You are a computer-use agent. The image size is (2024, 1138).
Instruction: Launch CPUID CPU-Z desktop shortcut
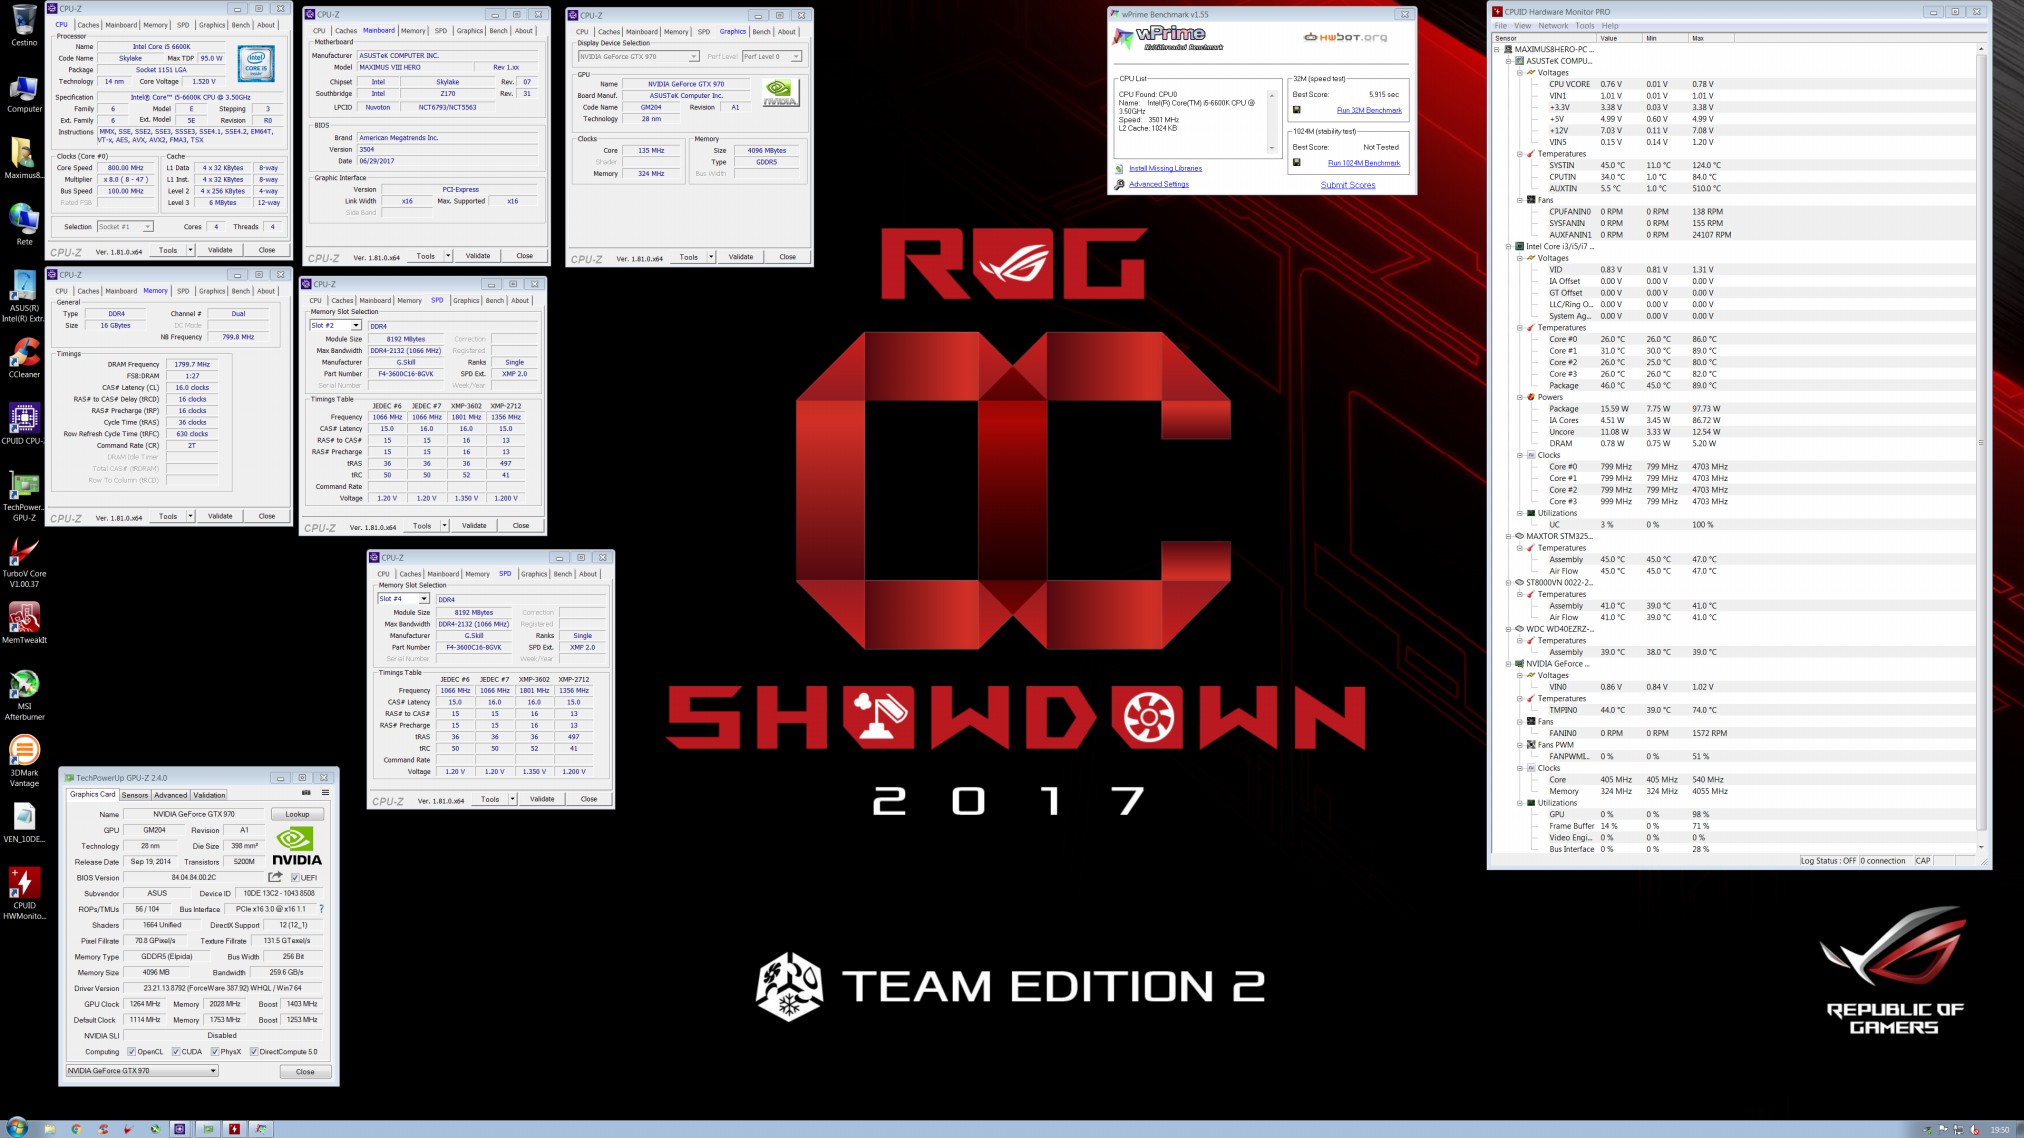pyautogui.click(x=24, y=424)
